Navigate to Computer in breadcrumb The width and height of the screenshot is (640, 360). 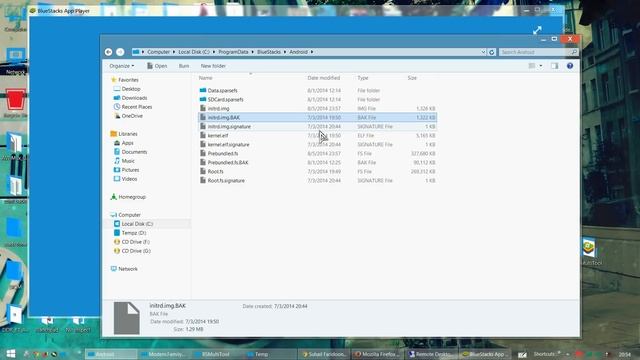tap(158, 52)
